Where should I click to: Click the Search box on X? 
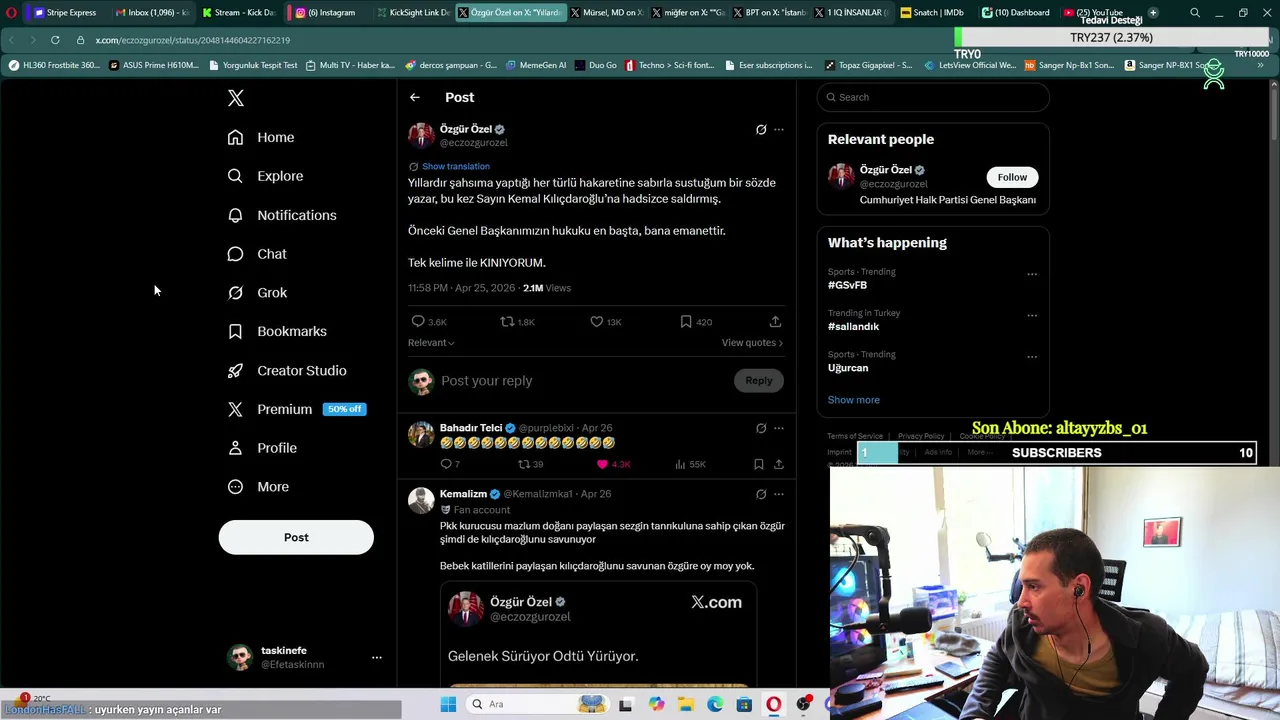[x=933, y=97]
